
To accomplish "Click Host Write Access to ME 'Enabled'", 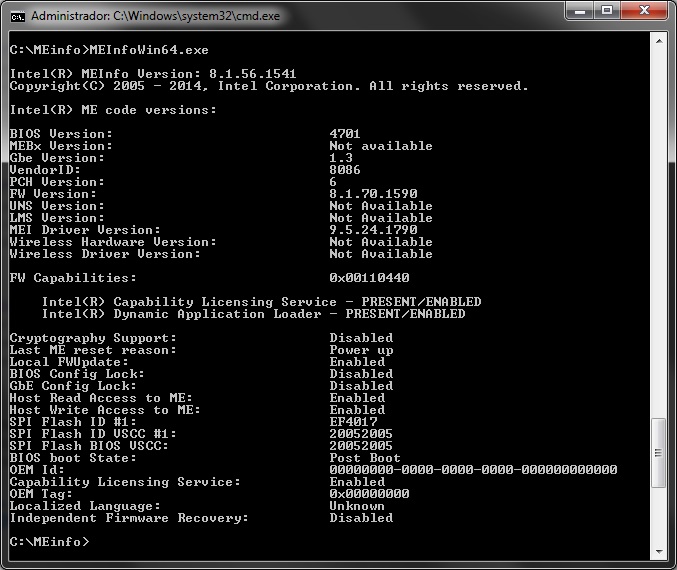I will point(357,410).
